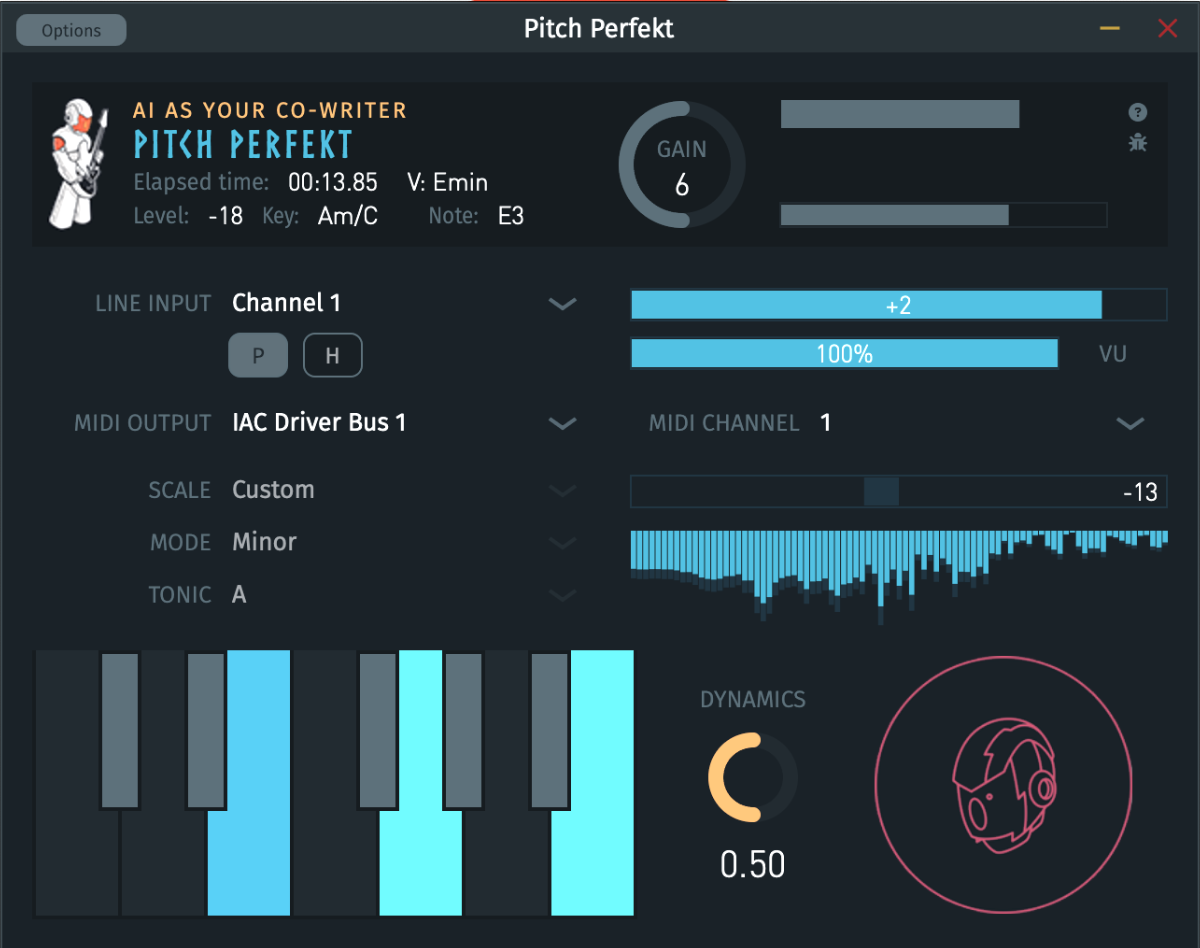Open the Options menu button

pos(71,30)
